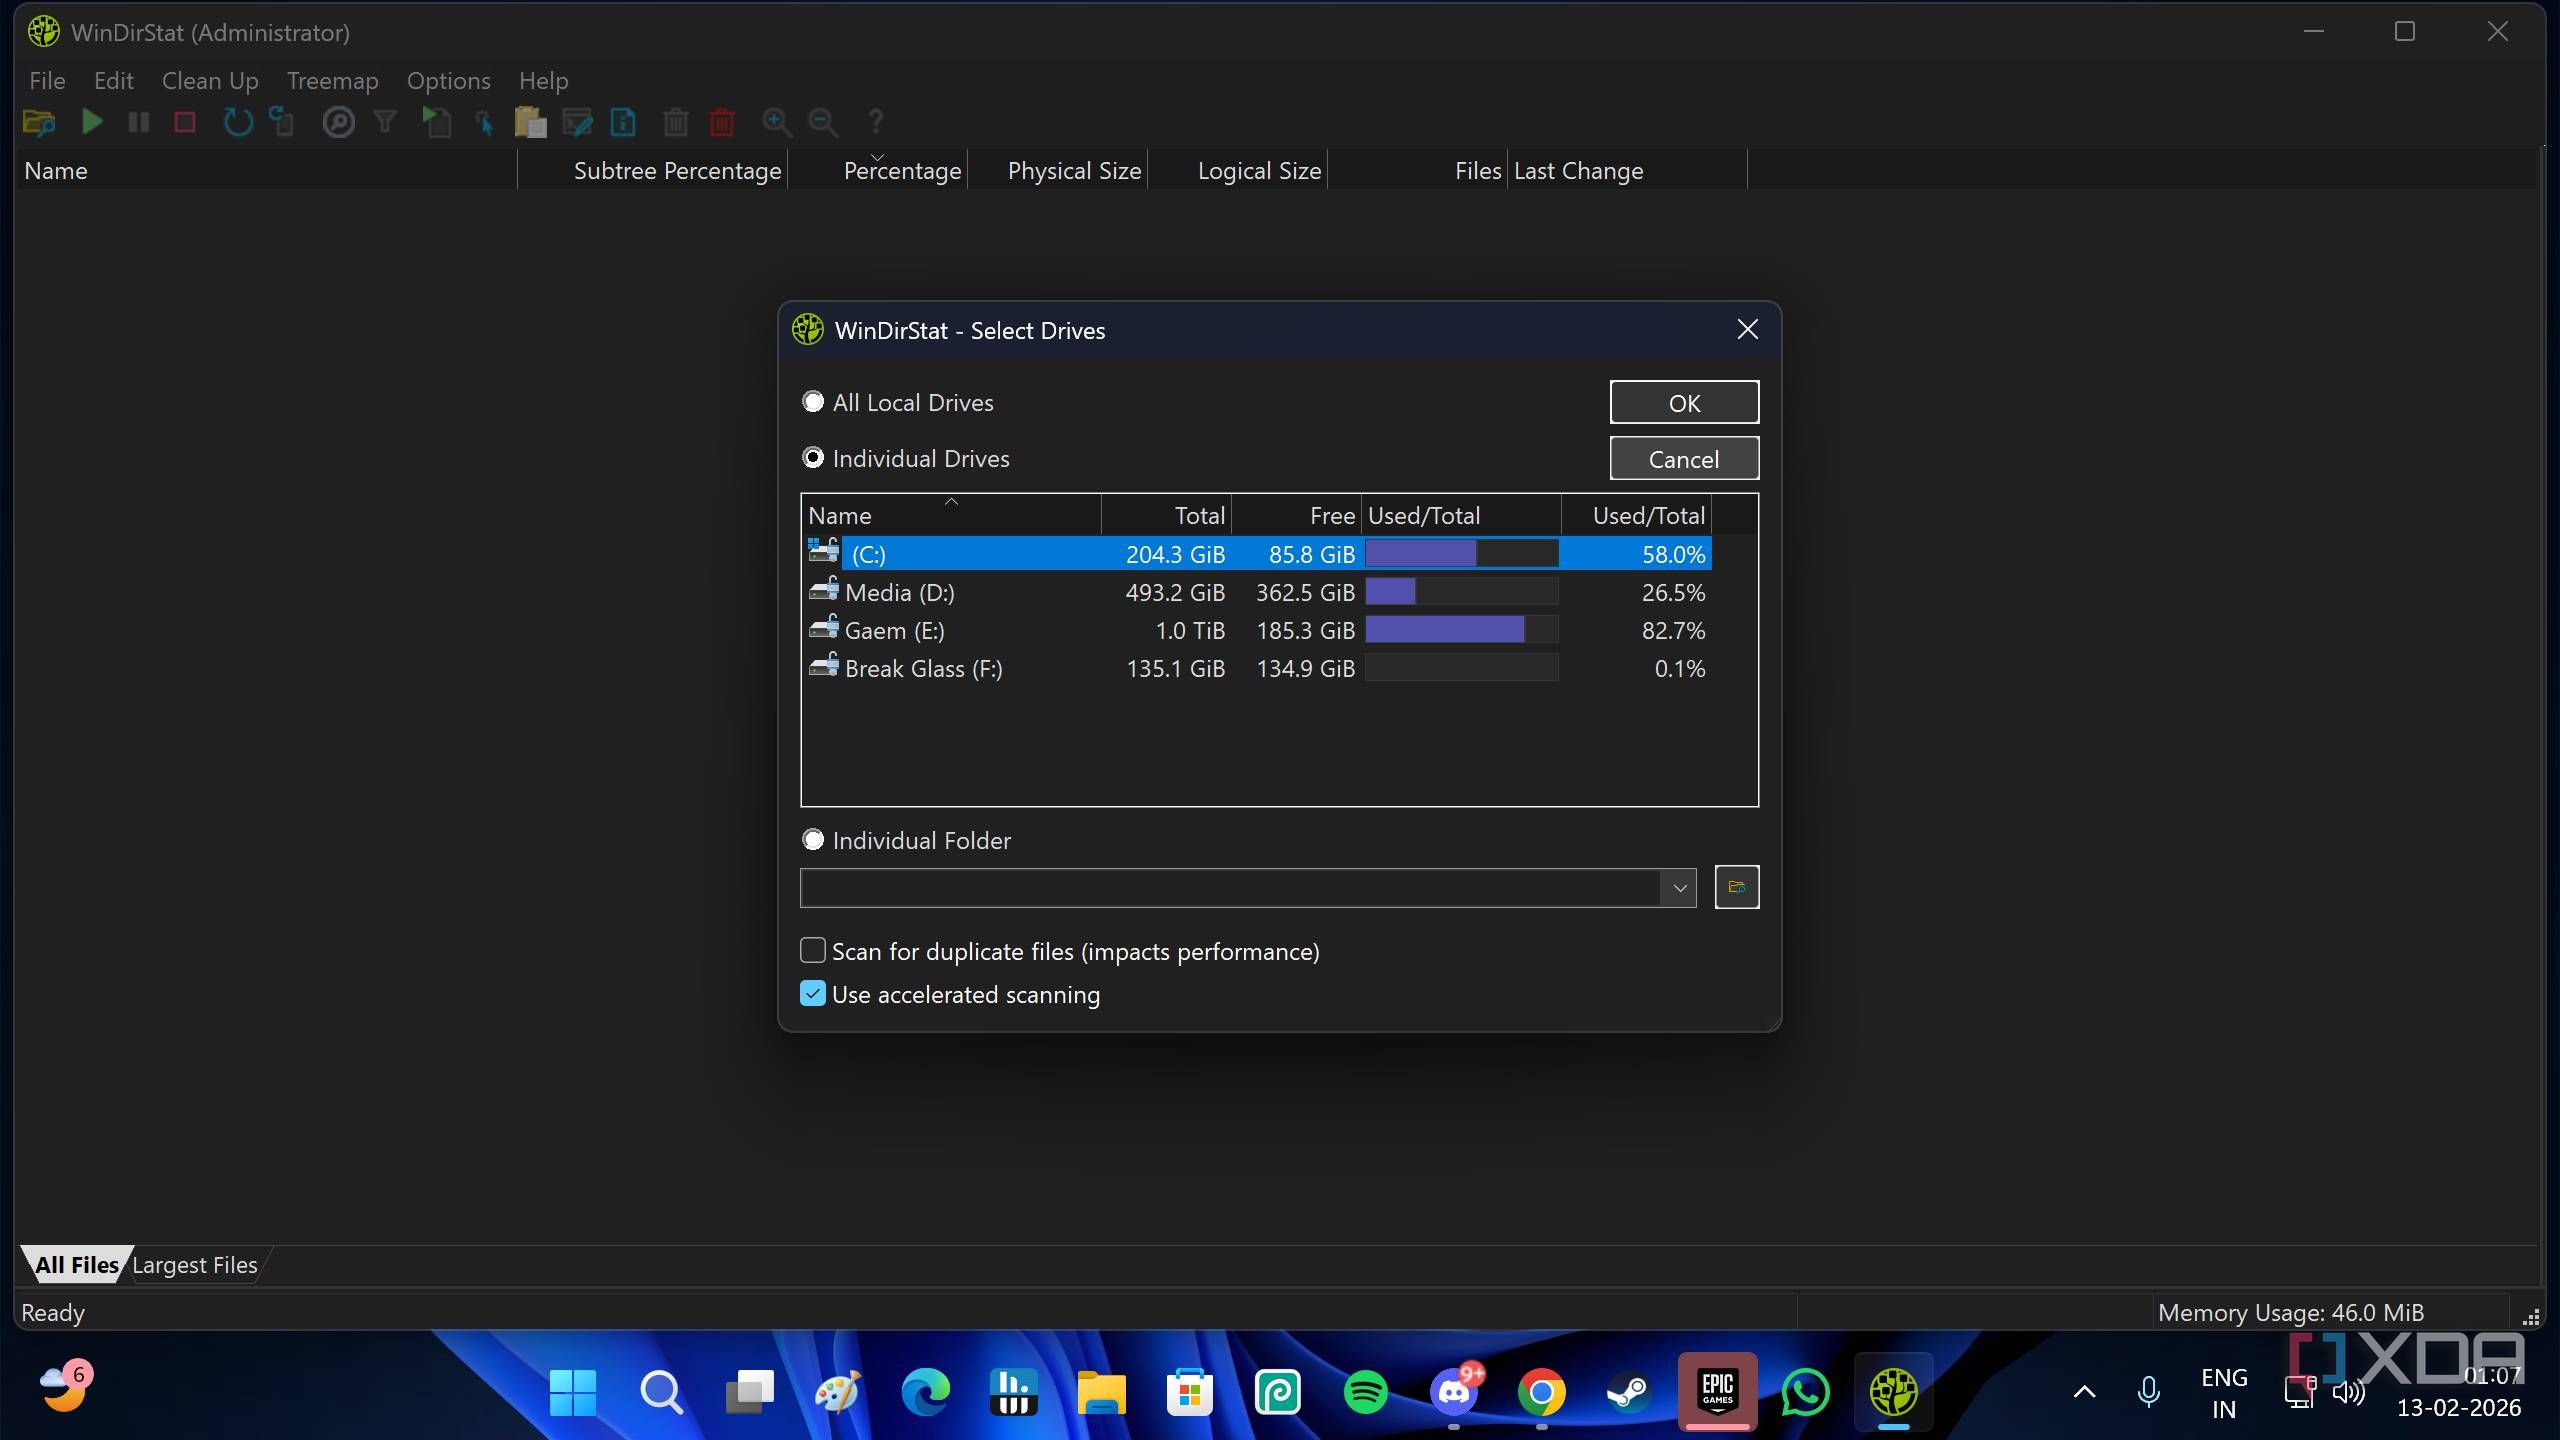Click 82.7% value in Gaem row
The image size is (2560, 1440).
[1673, 630]
